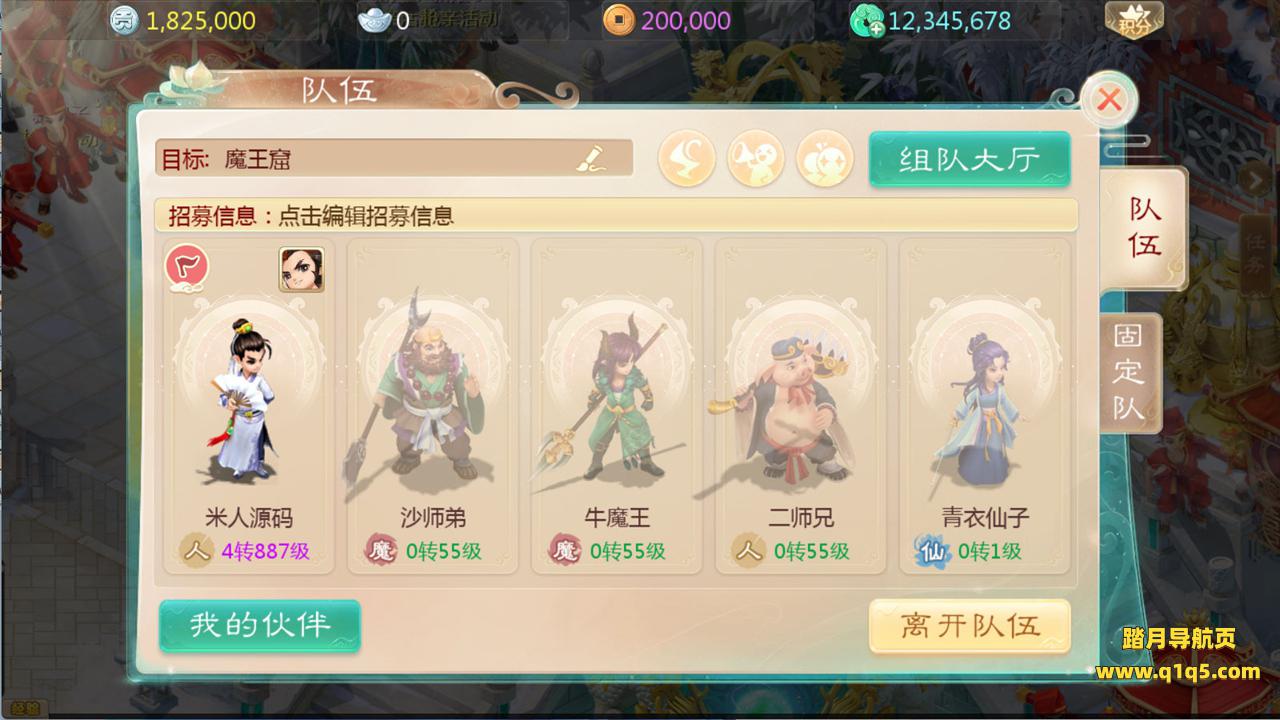Click the first round icon left of 组队大厅
The image size is (1280, 720).
pos(687,159)
